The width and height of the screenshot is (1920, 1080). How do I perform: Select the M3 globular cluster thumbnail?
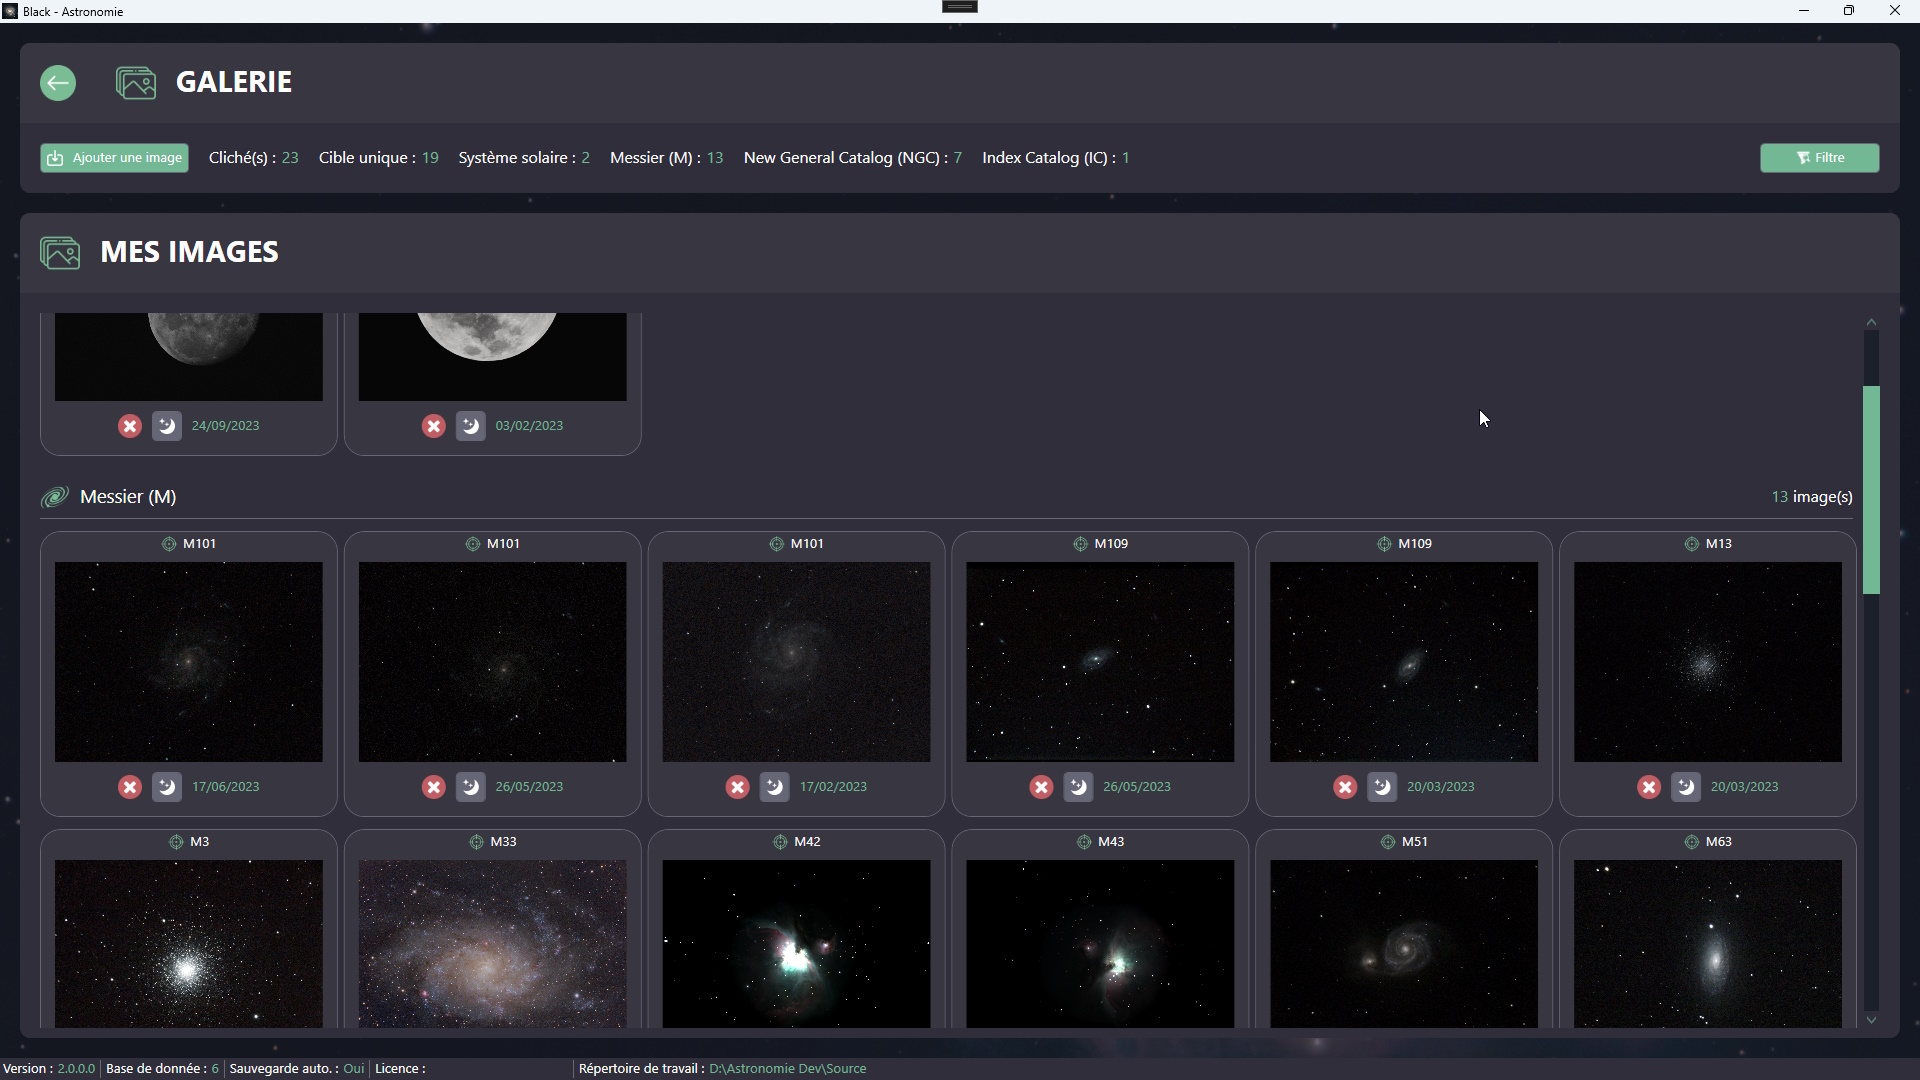[x=188, y=942]
